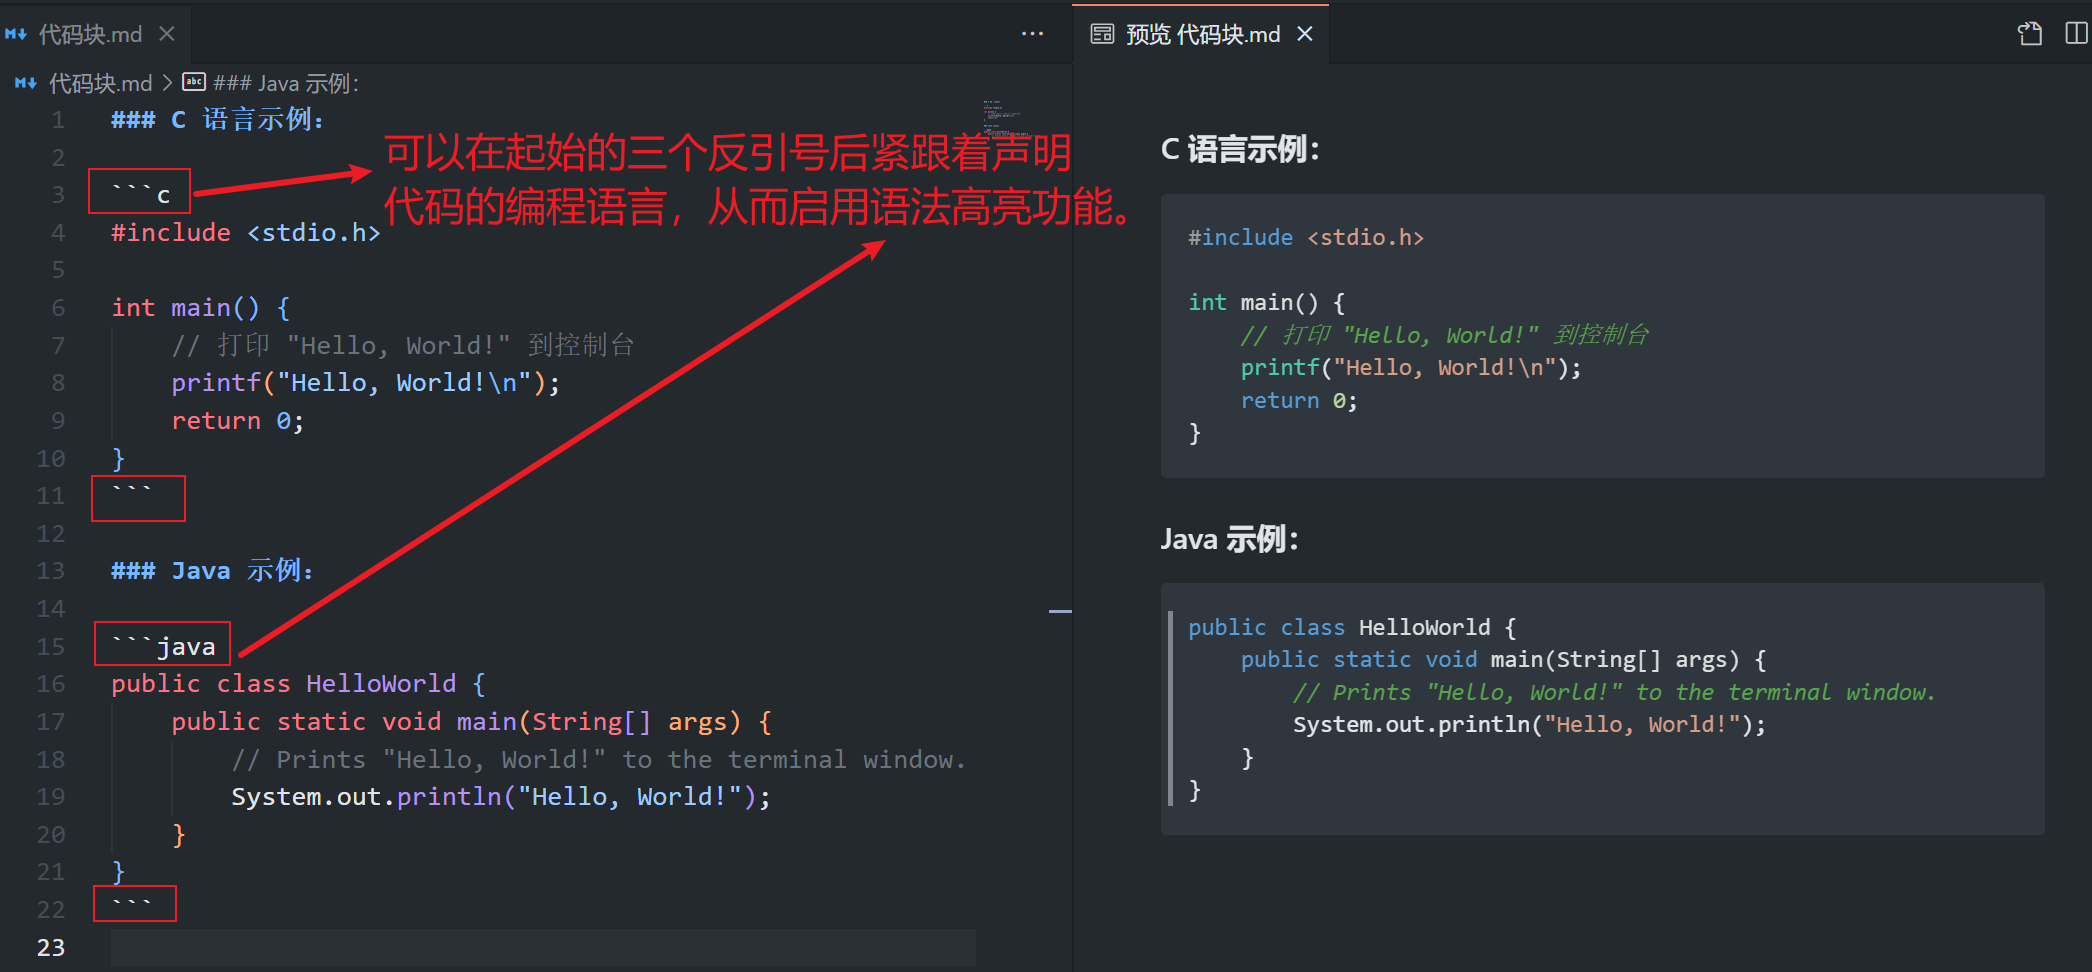Select the 预览 代码块.md preview tab
The width and height of the screenshot is (2092, 972).
pos(1202,34)
